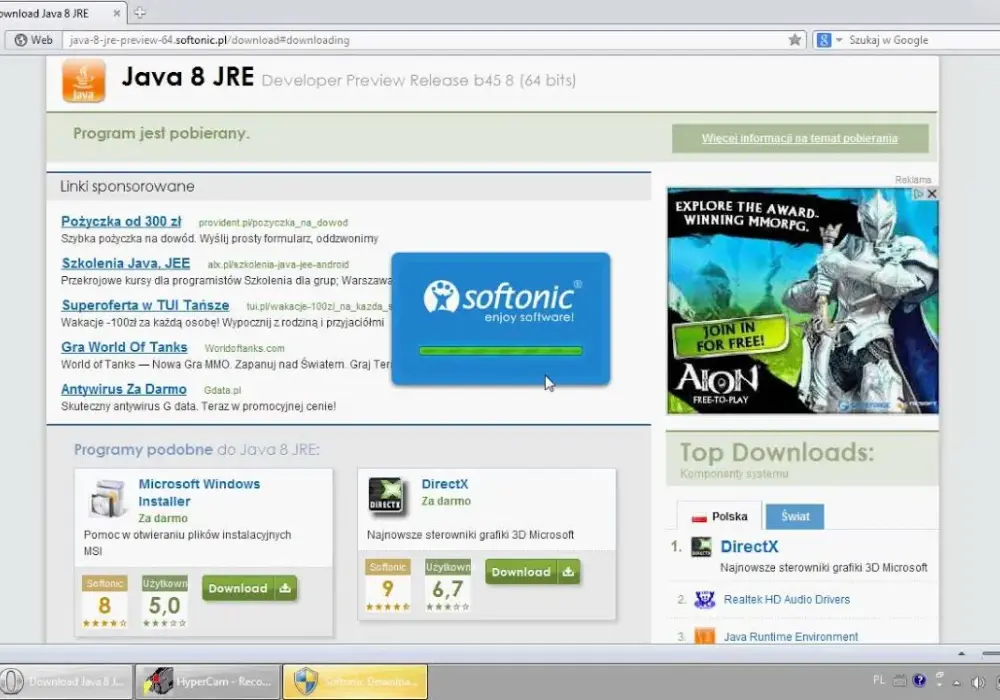Open Więcej informacji na temat pobierania link
The image size is (1000, 700).
[x=800, y=138]
